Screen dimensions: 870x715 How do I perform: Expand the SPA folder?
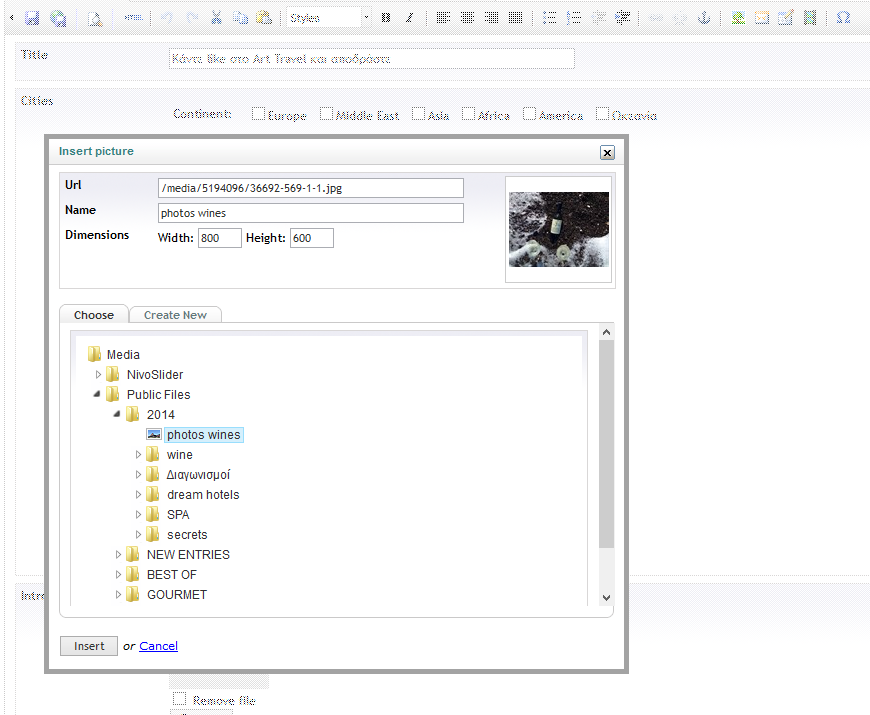(138, 515)
